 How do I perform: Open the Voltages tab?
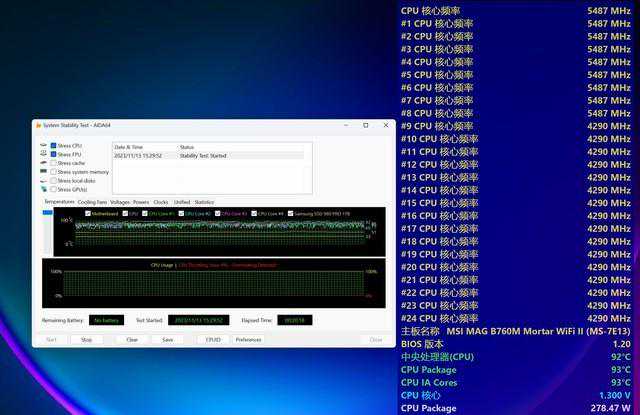coord(120,202)
